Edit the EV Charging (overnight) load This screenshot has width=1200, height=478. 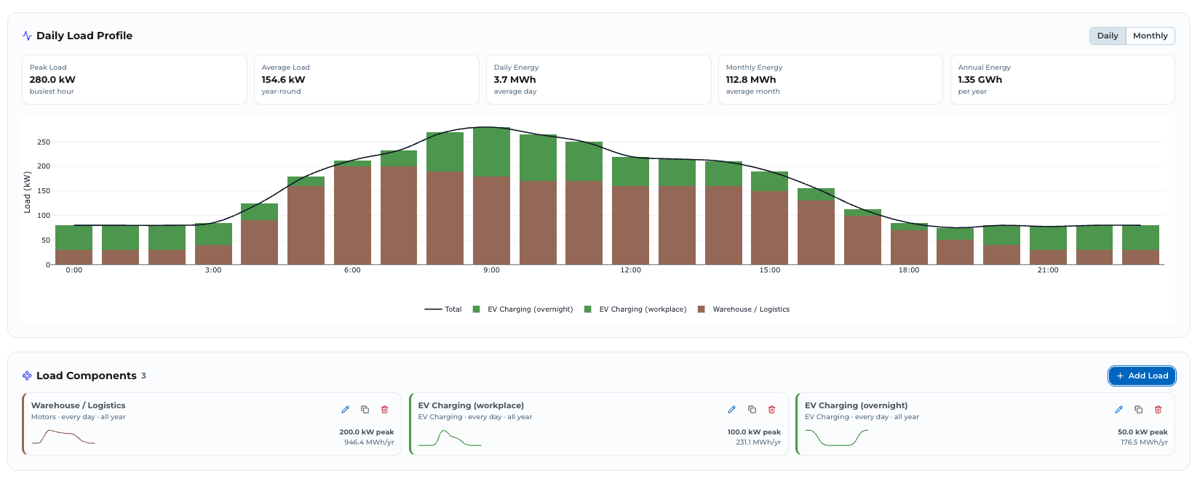1119,409
